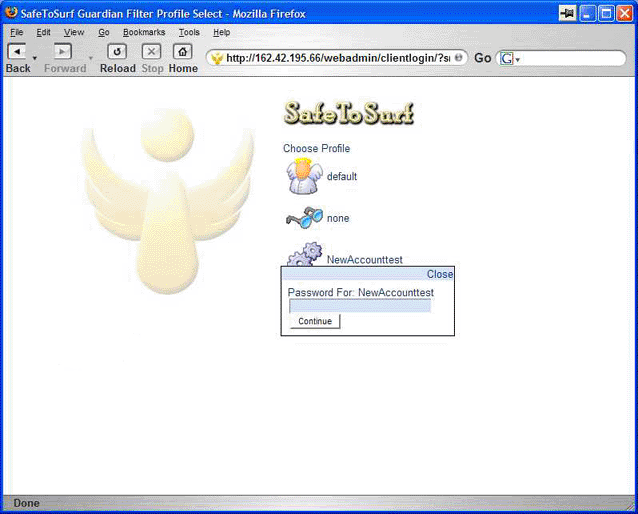Click the Go button beside address bar
The height and width of the screenshot is (514, 638).
[483, 58]
